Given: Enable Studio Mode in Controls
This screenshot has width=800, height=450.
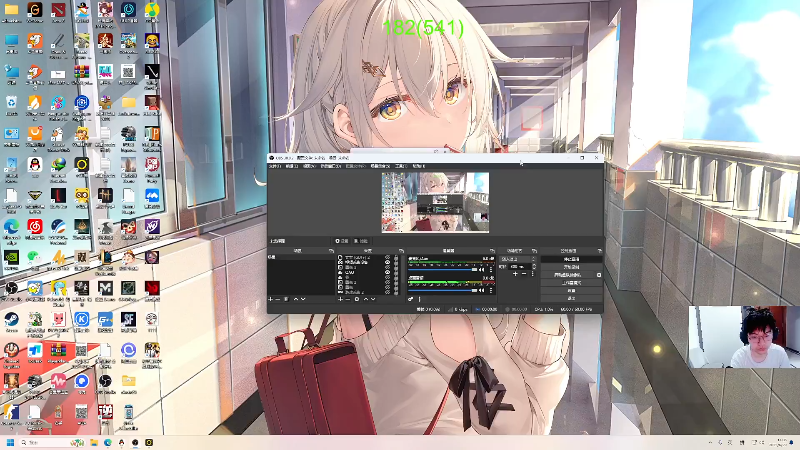Looking at the screenshot, I should [x=571, y=283].
